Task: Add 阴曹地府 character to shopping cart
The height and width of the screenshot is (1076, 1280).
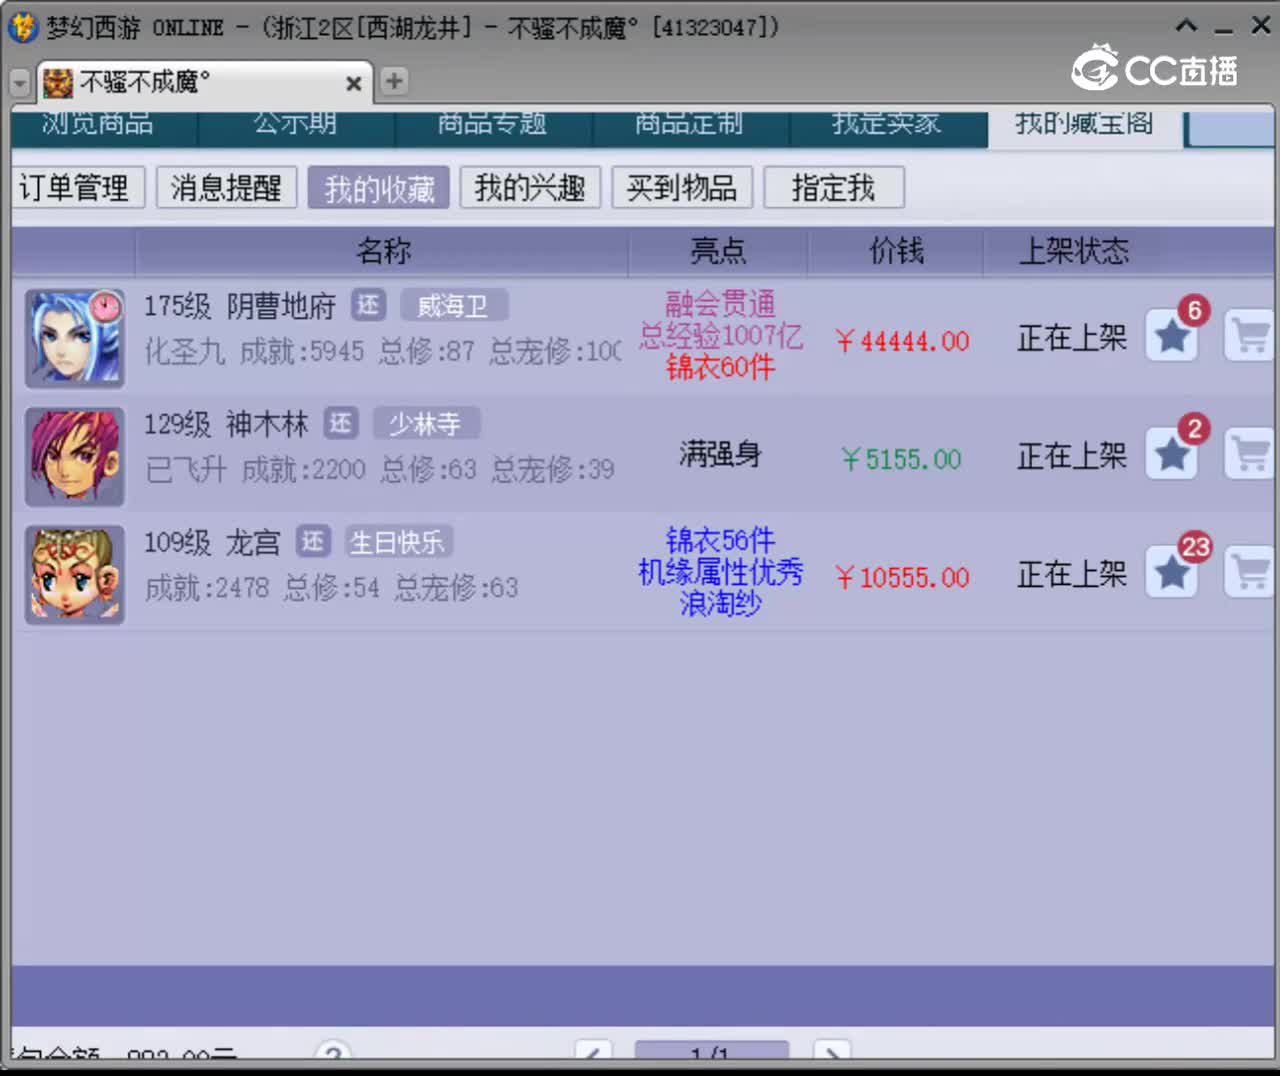Action: pos(1250,336)
